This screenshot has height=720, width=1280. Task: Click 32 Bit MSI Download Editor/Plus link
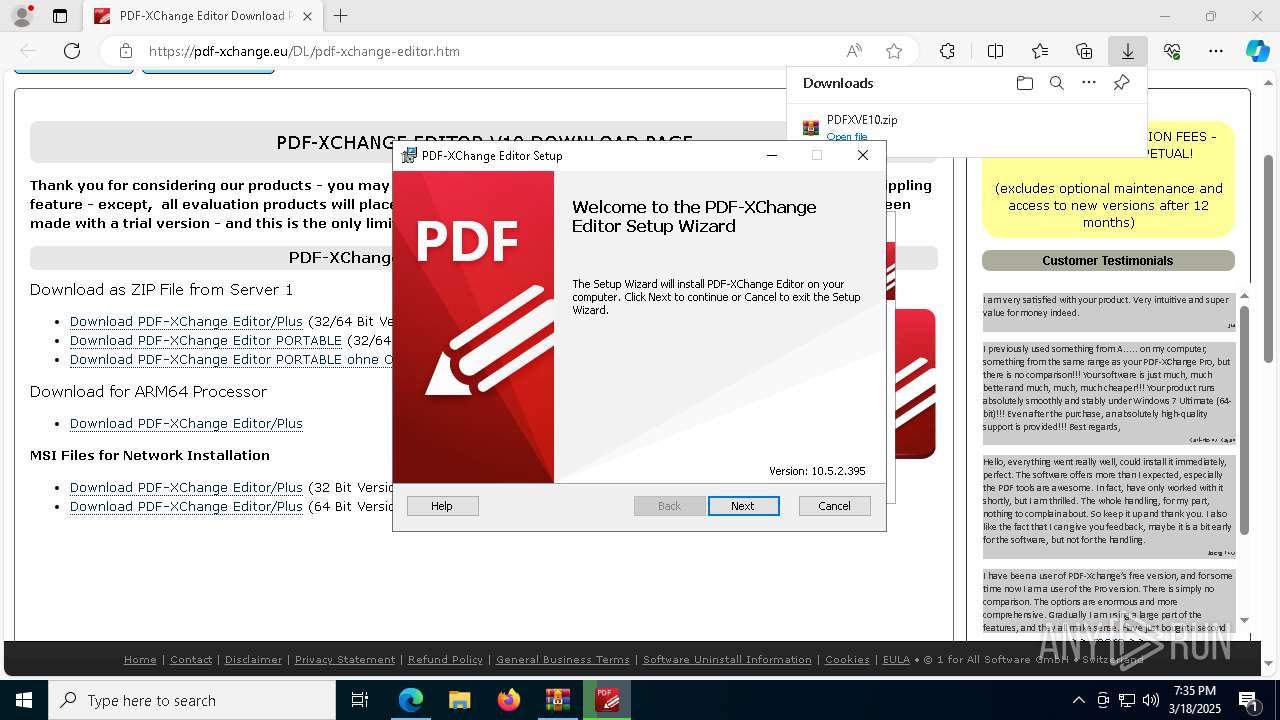(x=186, y=487)
